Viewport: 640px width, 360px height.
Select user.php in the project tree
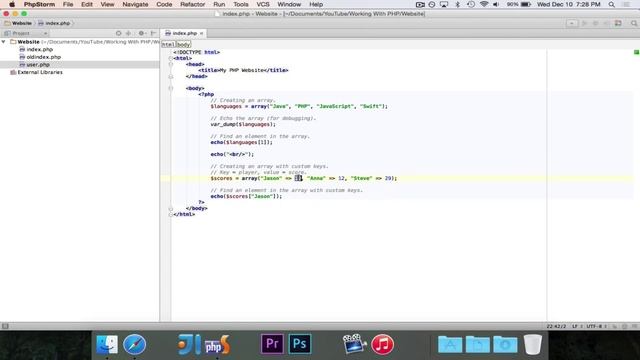pos(38,64)
